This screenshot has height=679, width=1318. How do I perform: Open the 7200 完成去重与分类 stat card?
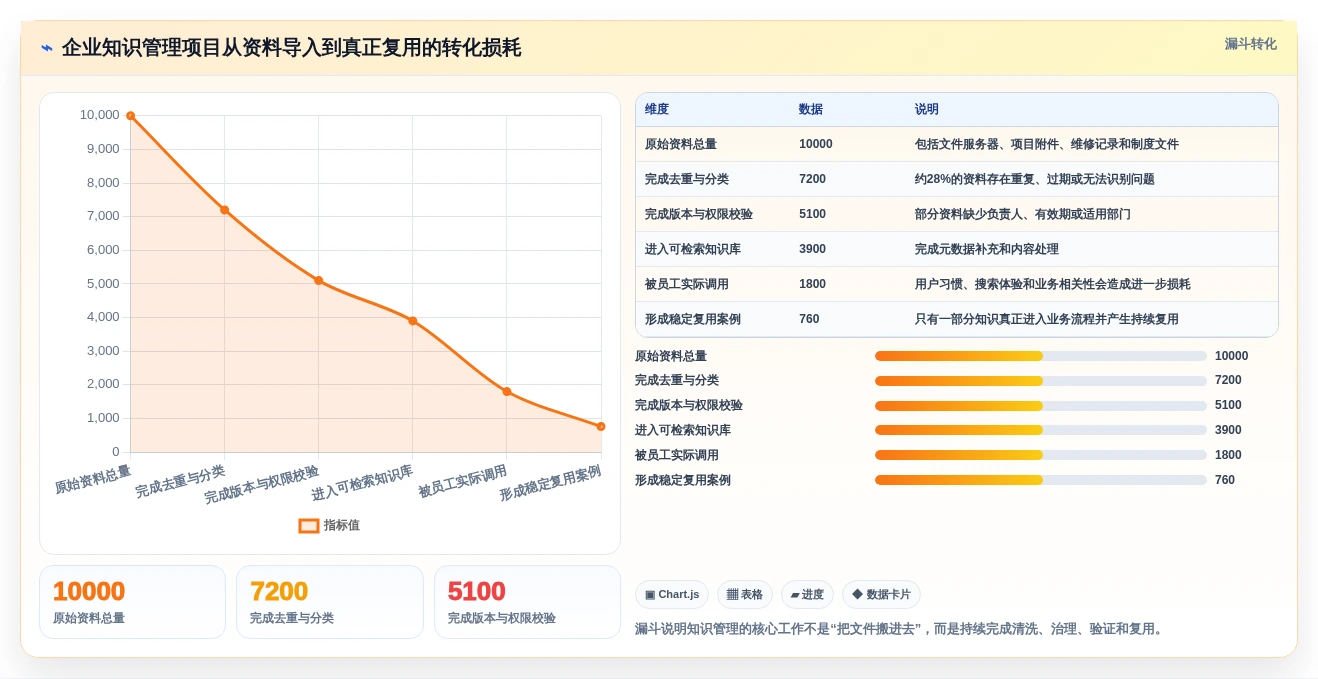[x=329, y=602]
